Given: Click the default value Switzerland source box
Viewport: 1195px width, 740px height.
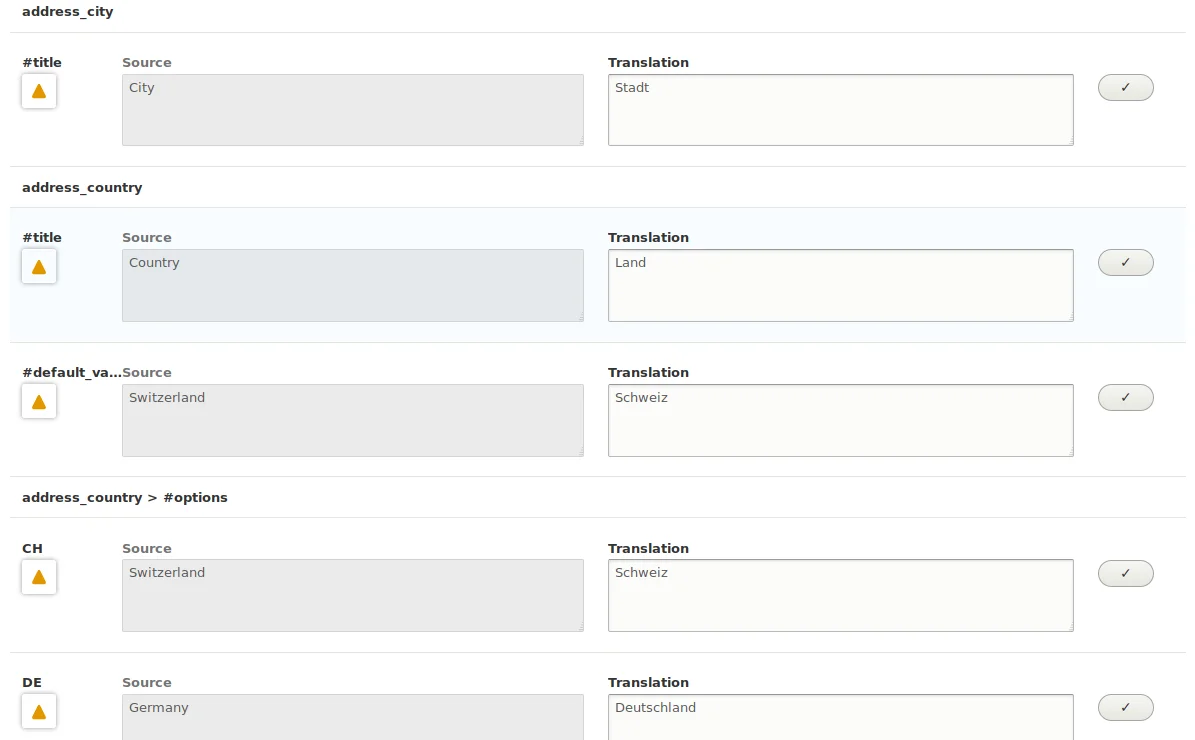Looking at the screenshot, I should [352, 420].
